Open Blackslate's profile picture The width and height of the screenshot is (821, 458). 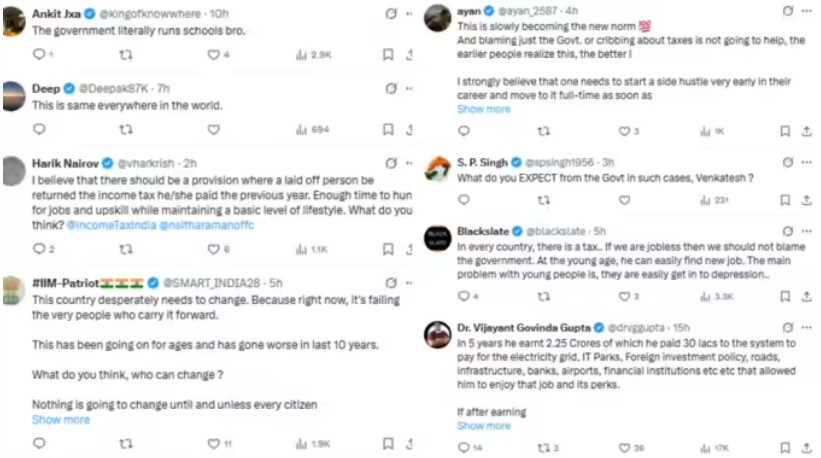[x=437, y=238]
